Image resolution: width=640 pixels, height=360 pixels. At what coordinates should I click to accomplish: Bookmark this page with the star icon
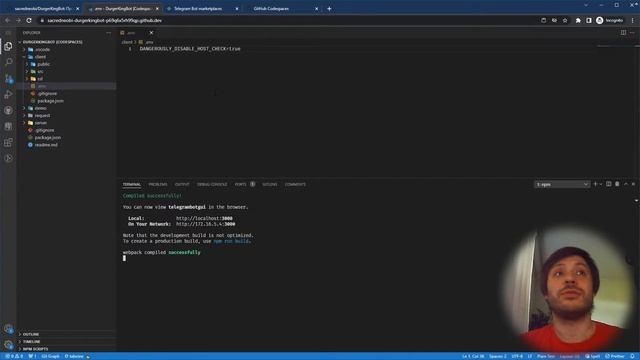[x=565, y=20]
